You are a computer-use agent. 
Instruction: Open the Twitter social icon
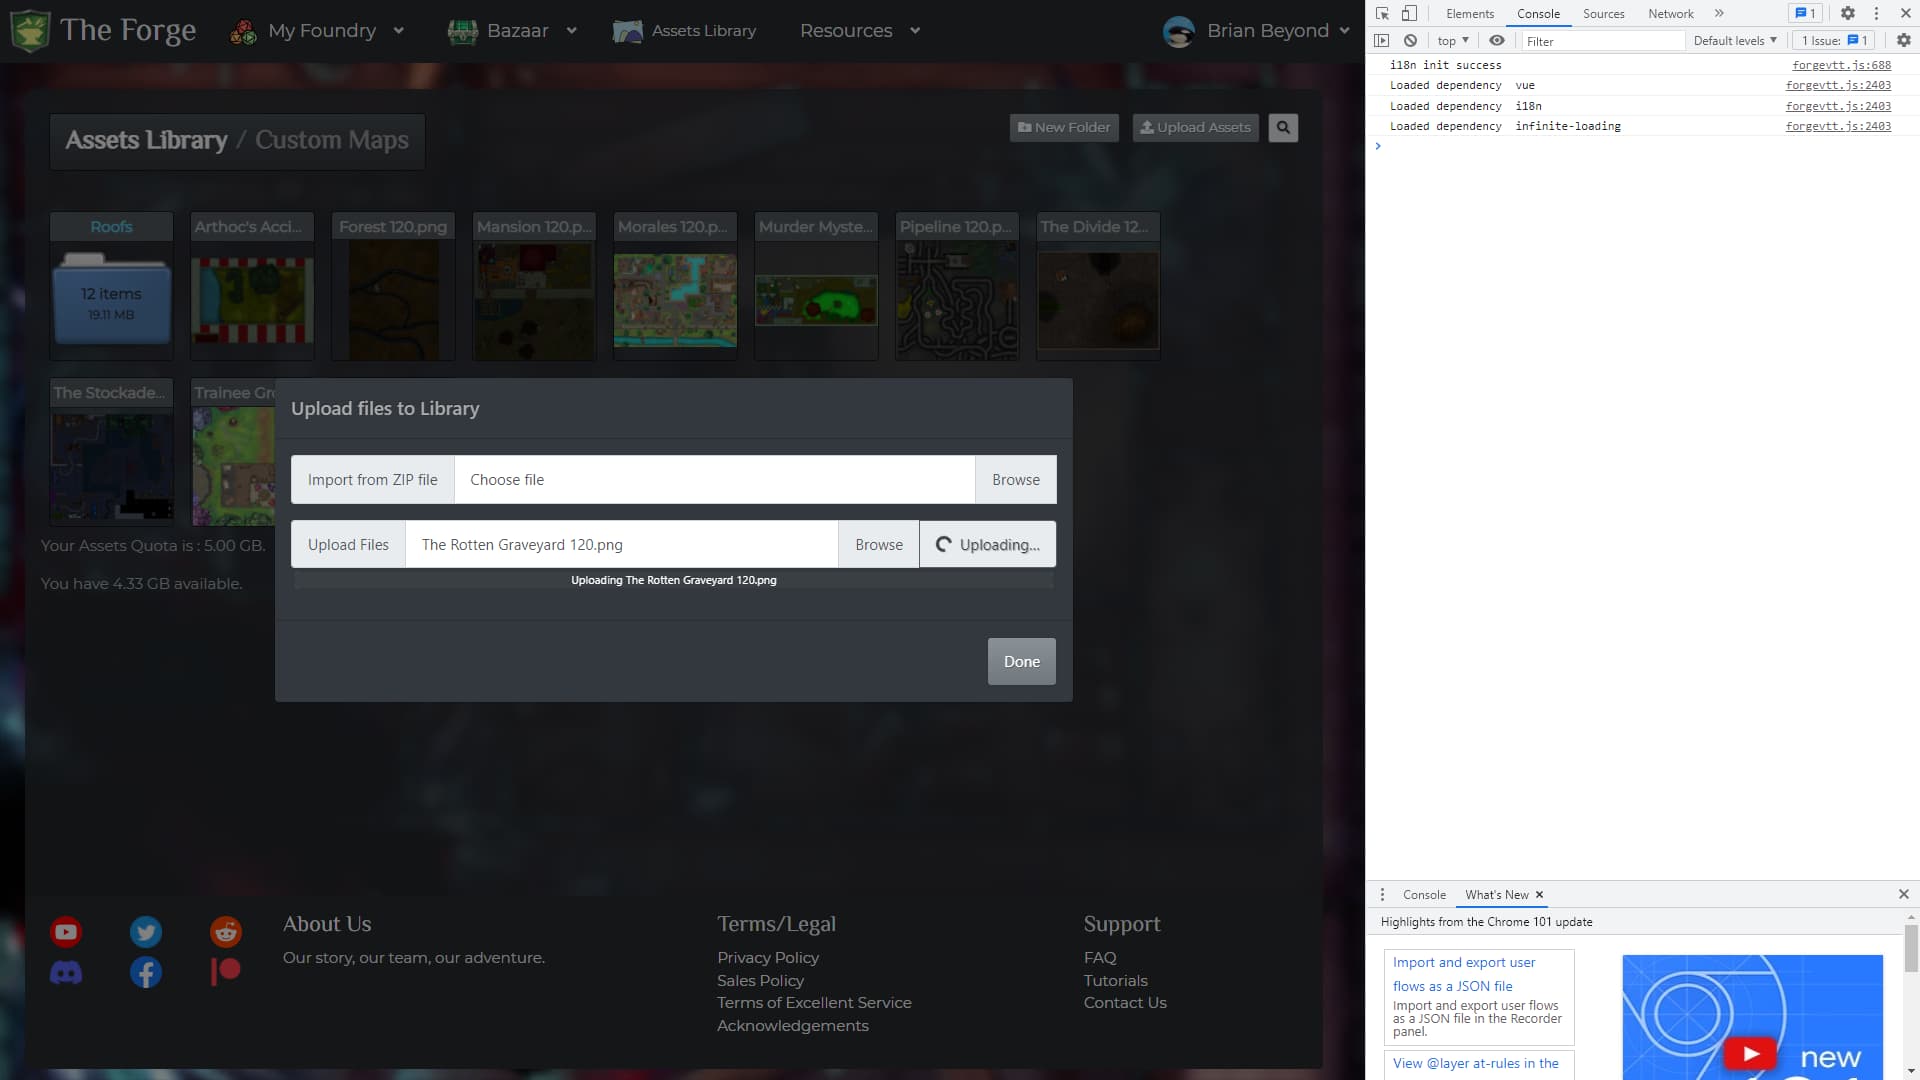tap(146, 933)
